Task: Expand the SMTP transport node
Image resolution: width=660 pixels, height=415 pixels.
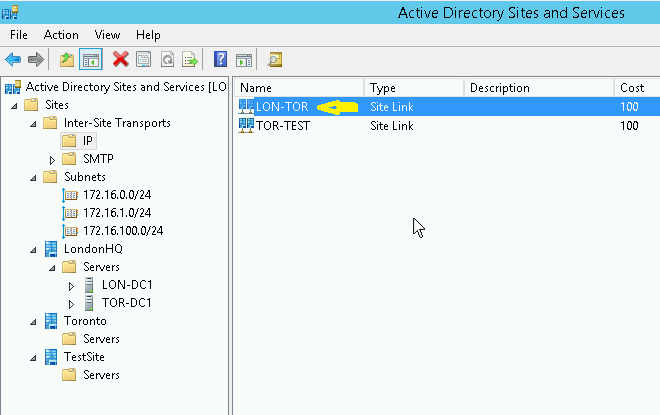Action: tap(52, 160)
